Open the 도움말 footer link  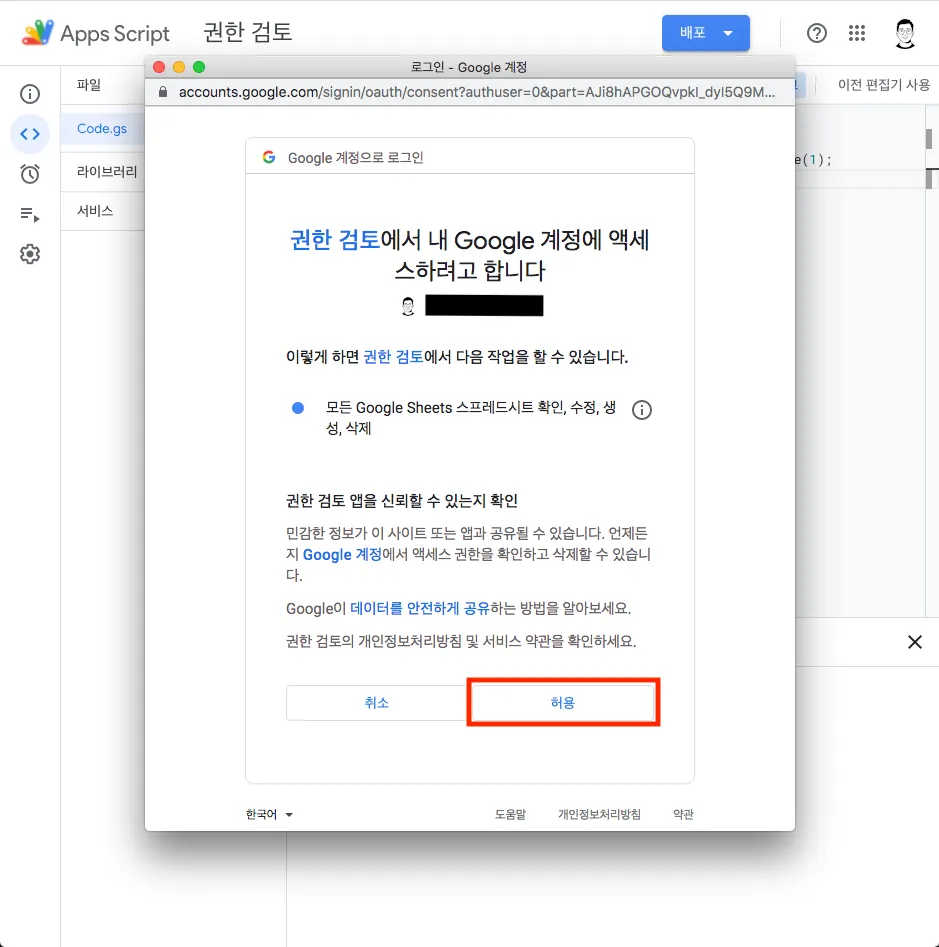click(510, 814)
